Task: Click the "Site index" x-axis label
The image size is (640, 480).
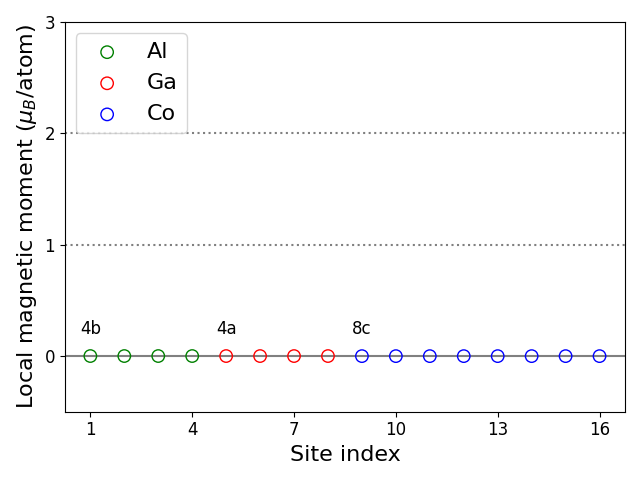Action: click(345, 454)
